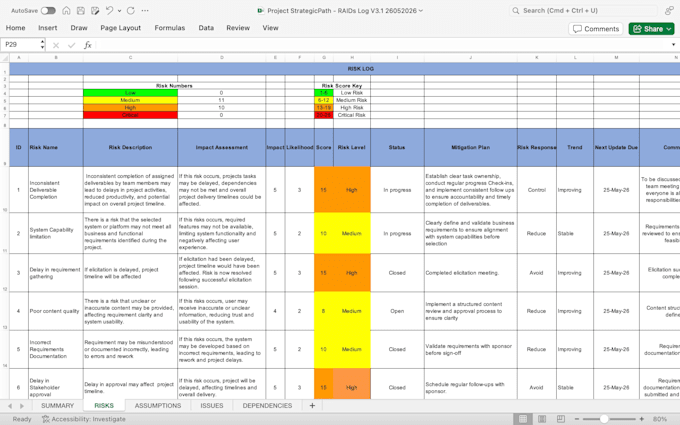Screen dimensions: 680x425
Task: Click the confirm checkmark in formula bar
Action: (72, 45)
